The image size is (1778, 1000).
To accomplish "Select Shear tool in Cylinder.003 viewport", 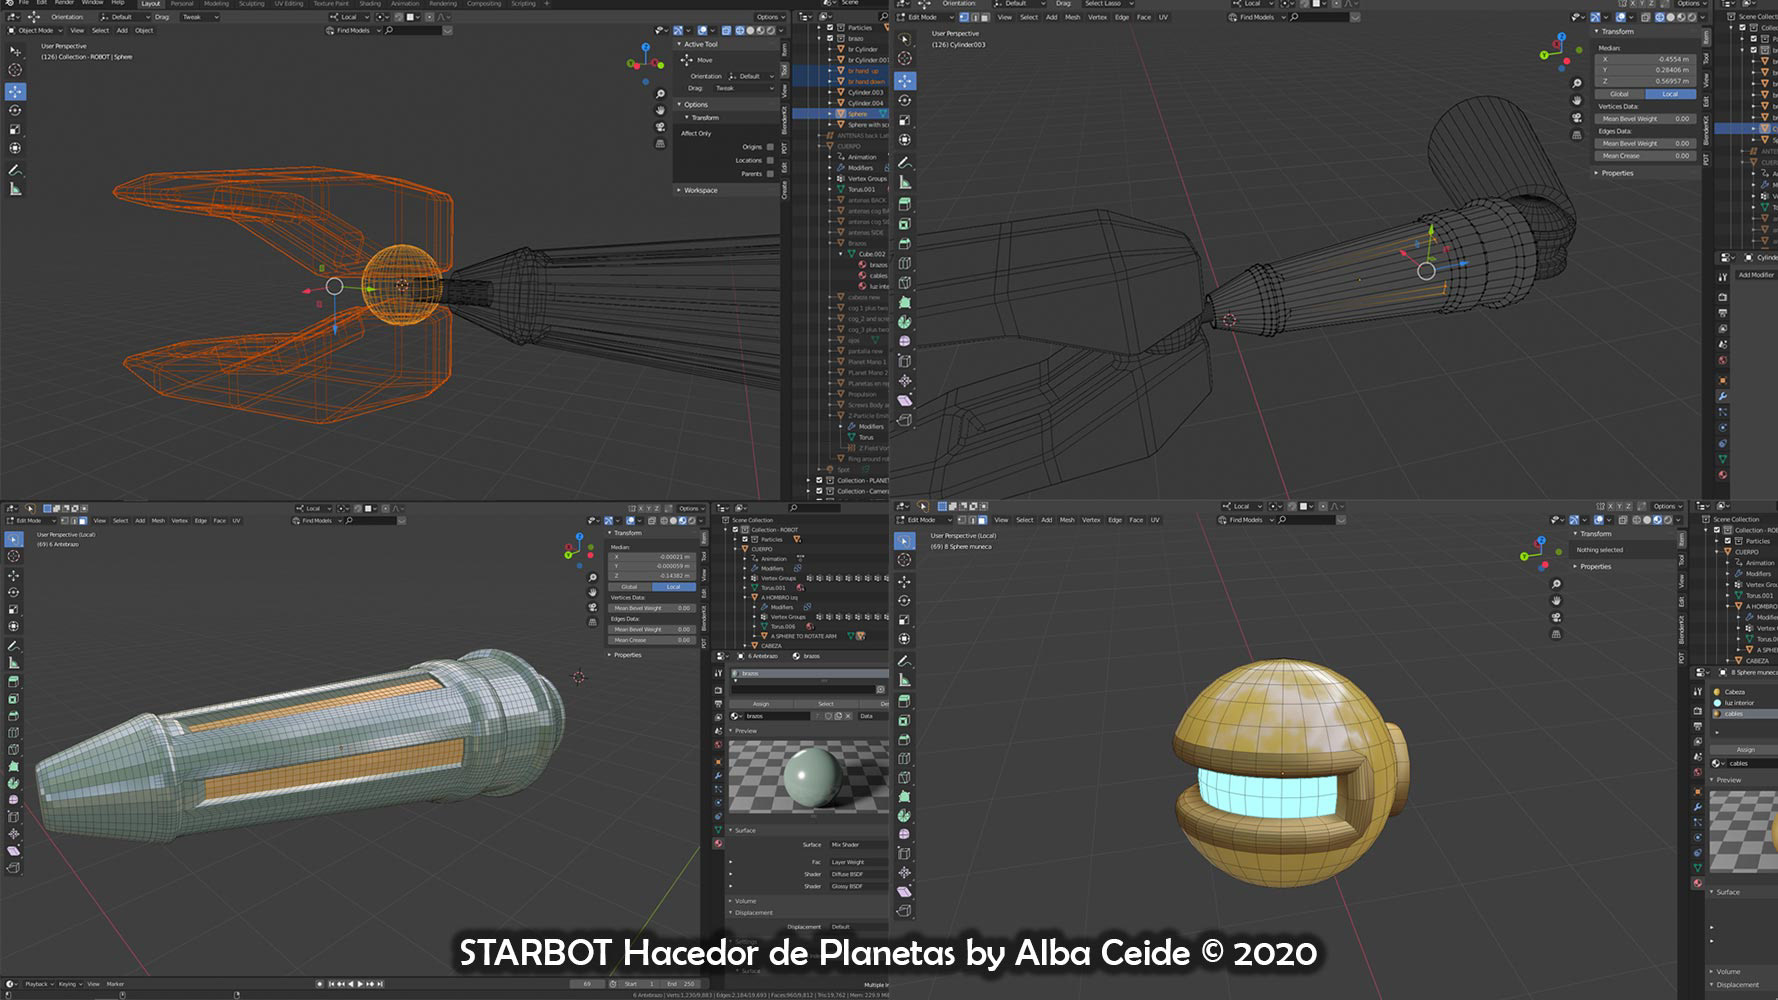I will point(905,400).
